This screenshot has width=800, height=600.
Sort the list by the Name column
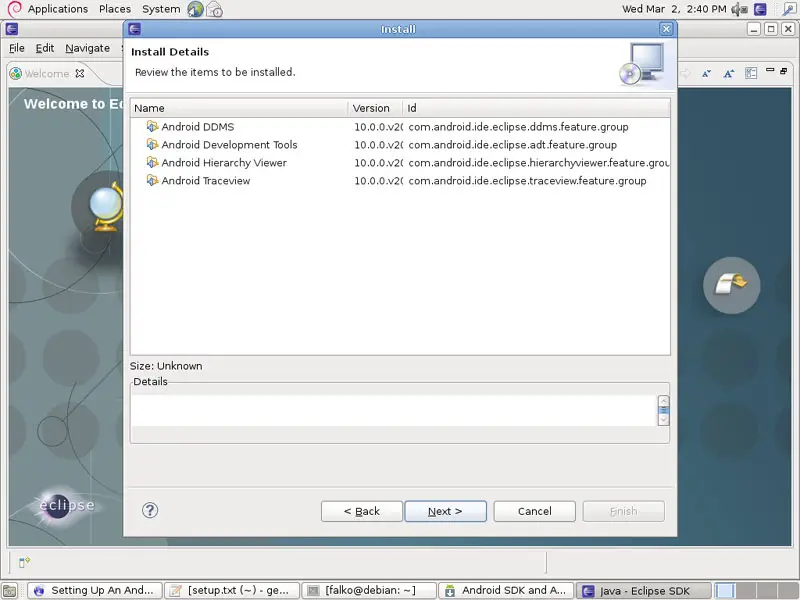click(x=239, y=108)
